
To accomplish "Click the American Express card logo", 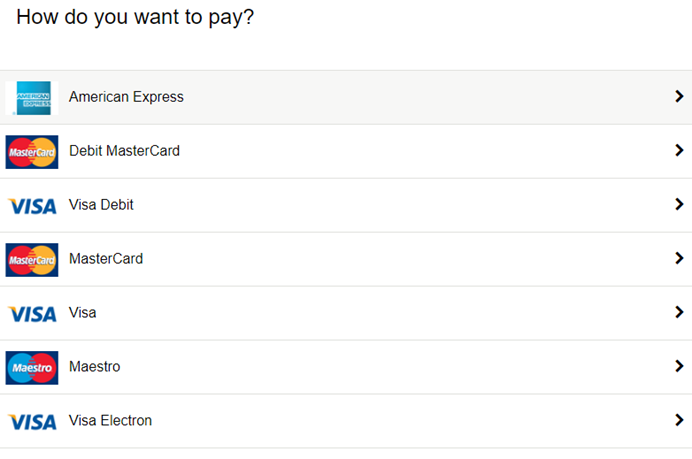I will (x=32, y=98).
